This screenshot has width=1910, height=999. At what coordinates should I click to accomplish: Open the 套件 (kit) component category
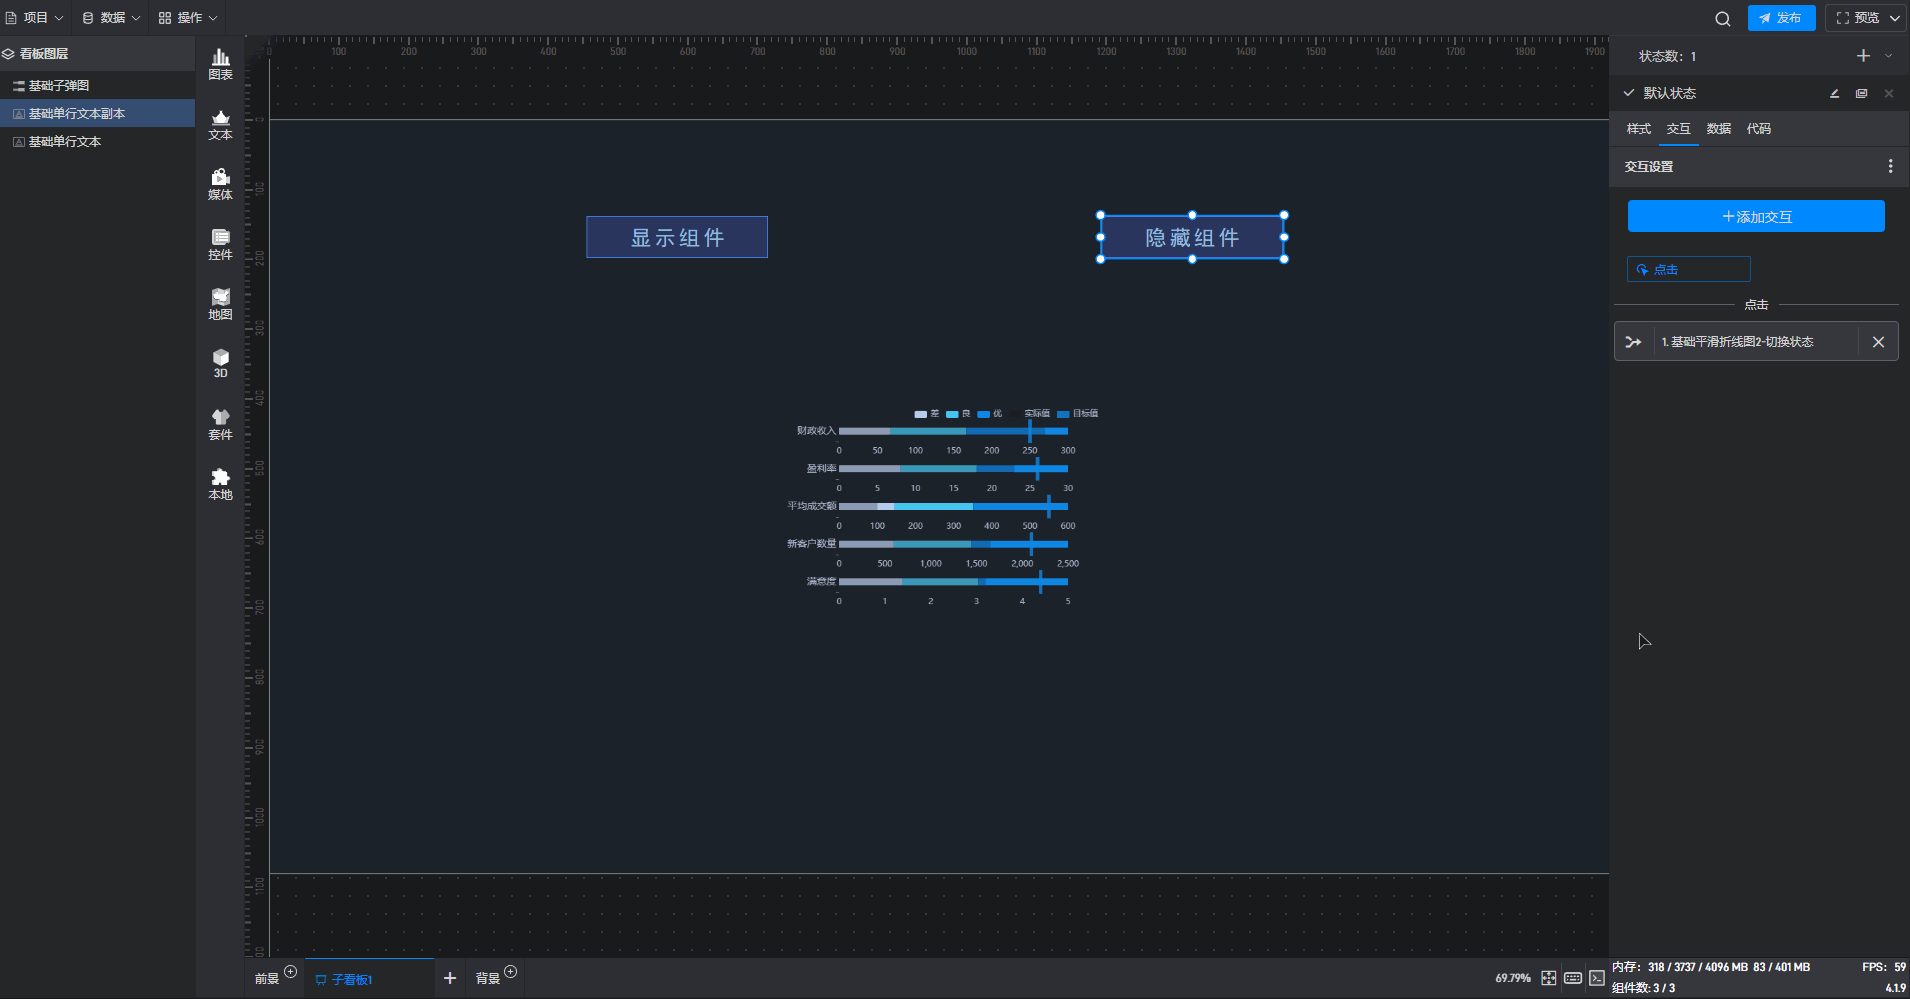[220, 425]
